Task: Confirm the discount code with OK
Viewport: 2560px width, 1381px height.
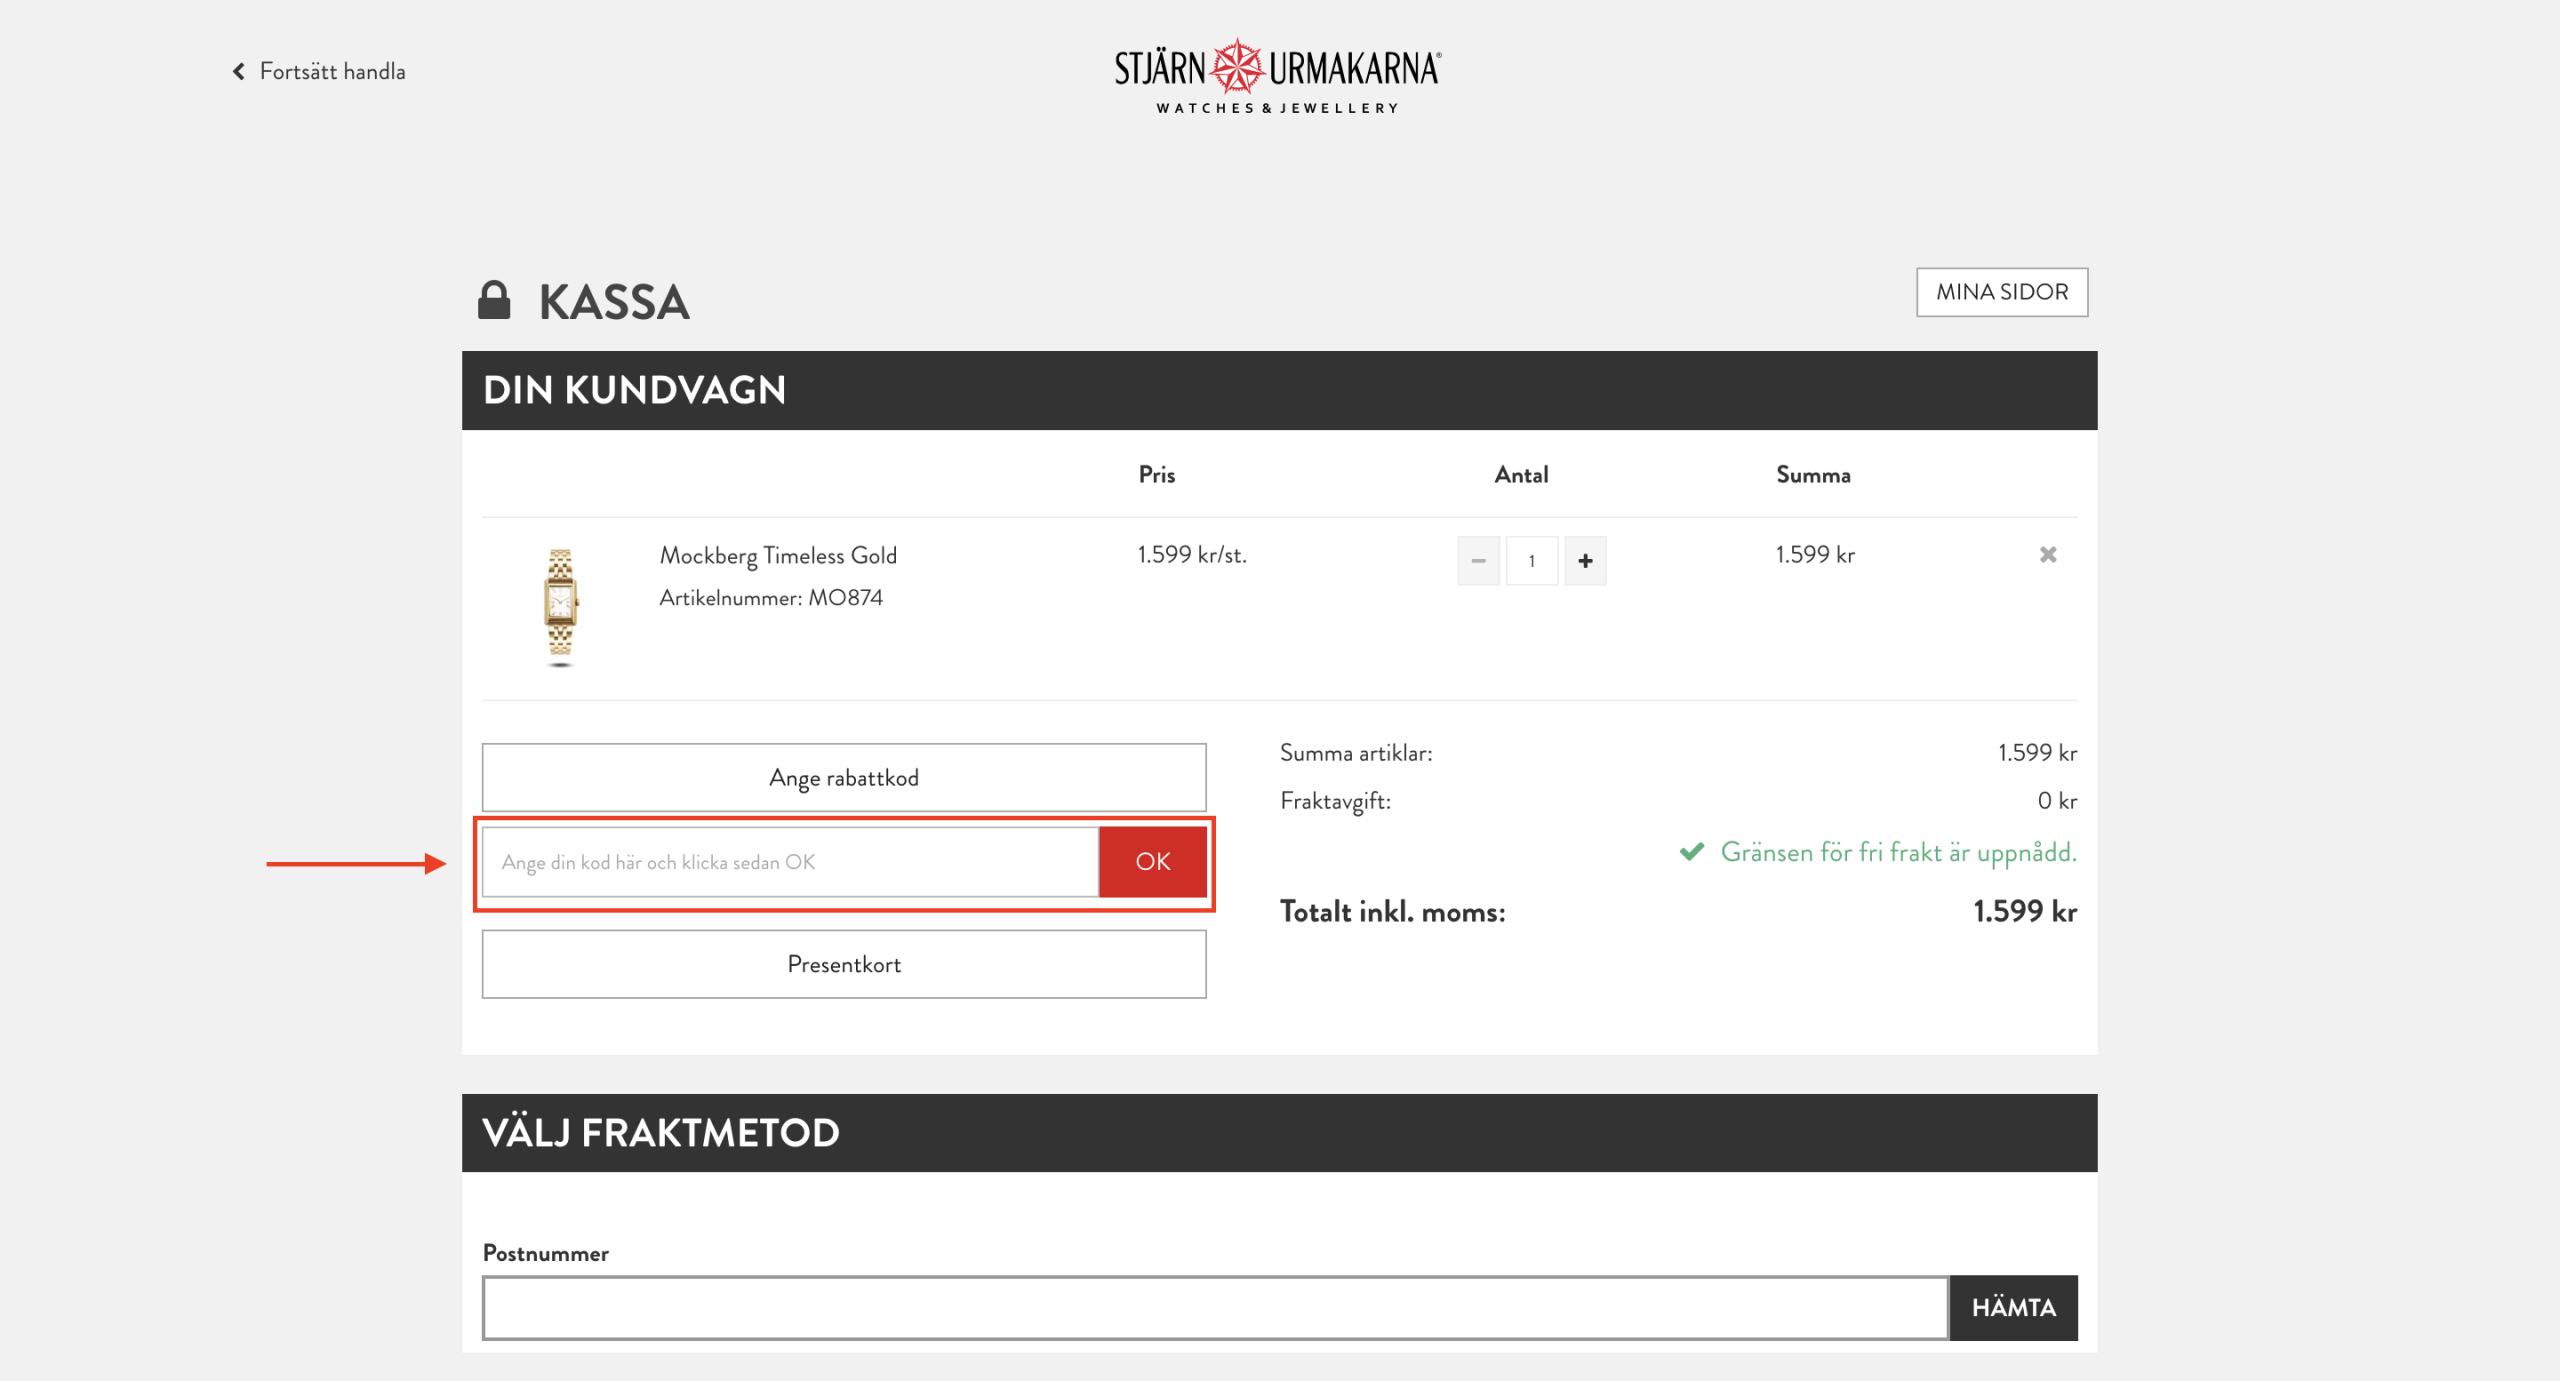Action: pos(1153,861)
